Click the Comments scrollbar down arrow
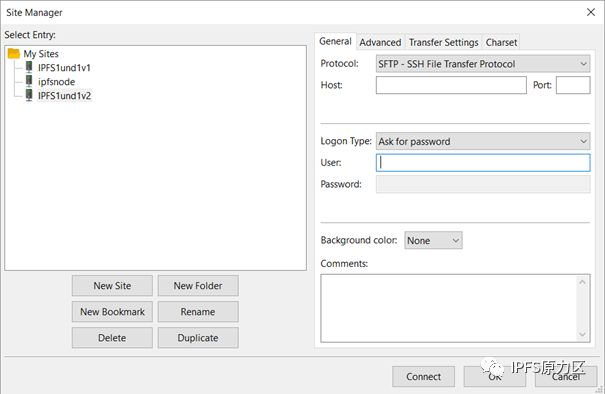605x394 pixels. click(582, 334)
